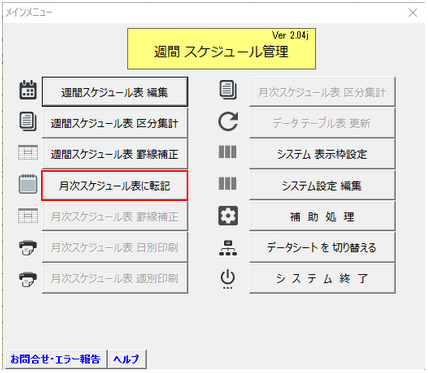Image resolution: width=428 pixels, height=373 pixels.
Task: Click the yellow 週間スケジュール管理 title banner
Action: 221,49
